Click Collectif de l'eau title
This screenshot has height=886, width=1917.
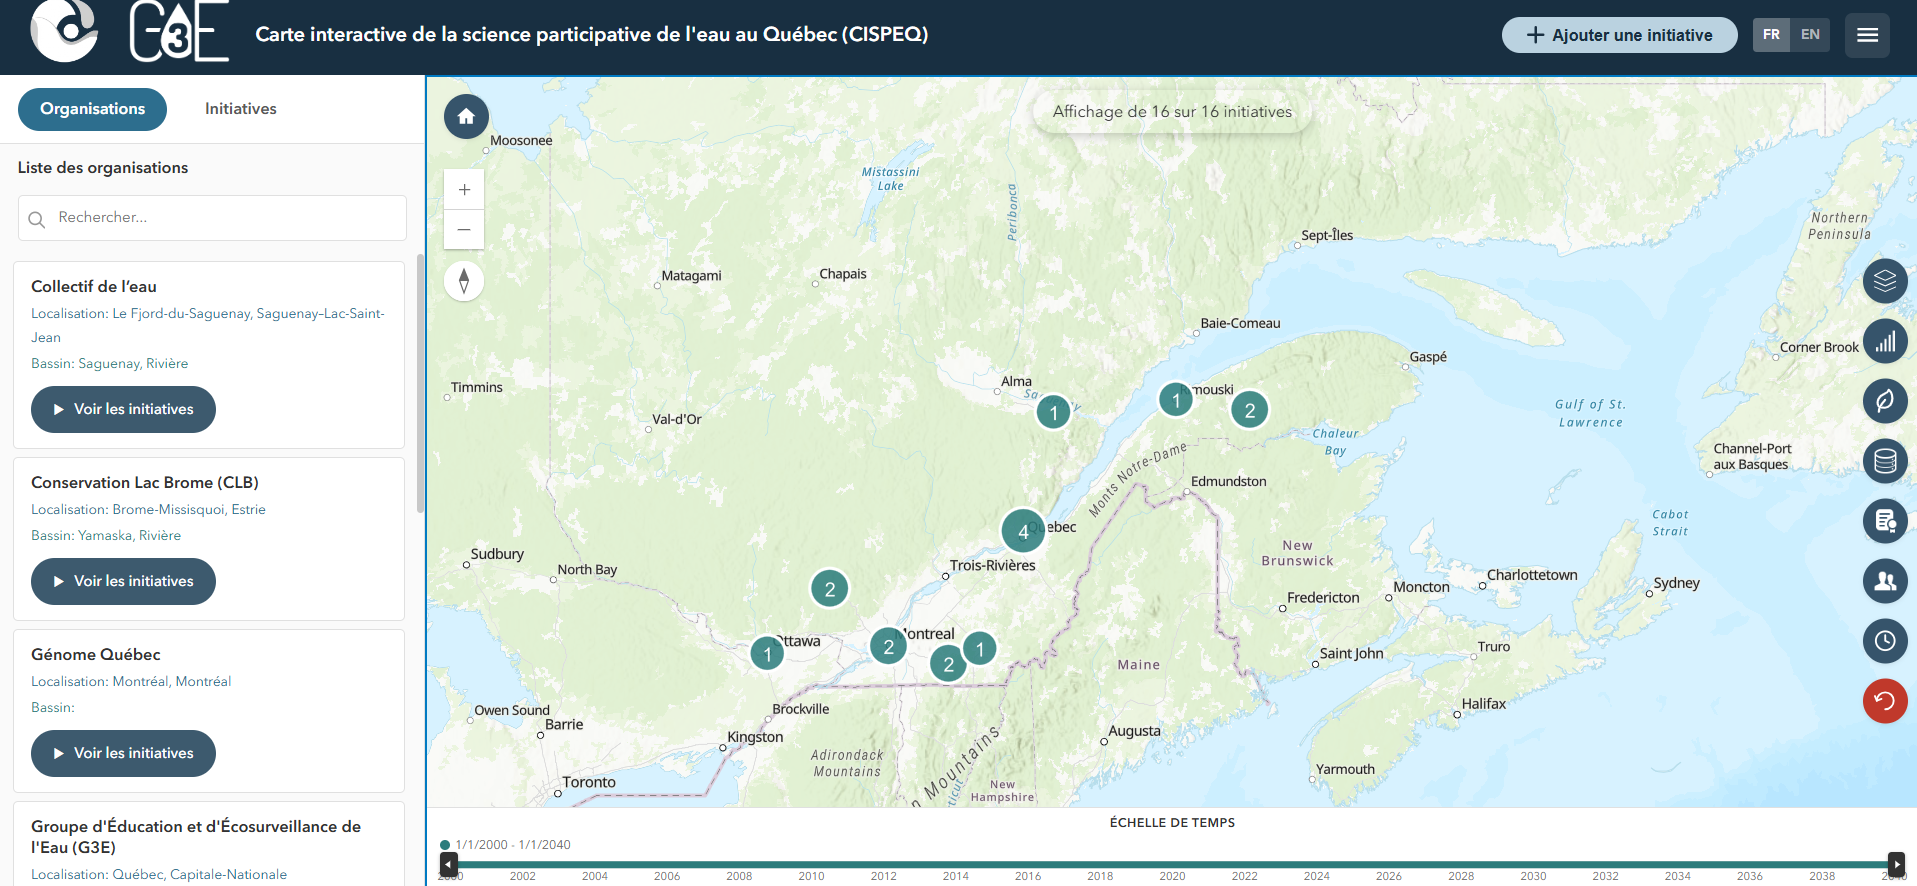(94, 287)
